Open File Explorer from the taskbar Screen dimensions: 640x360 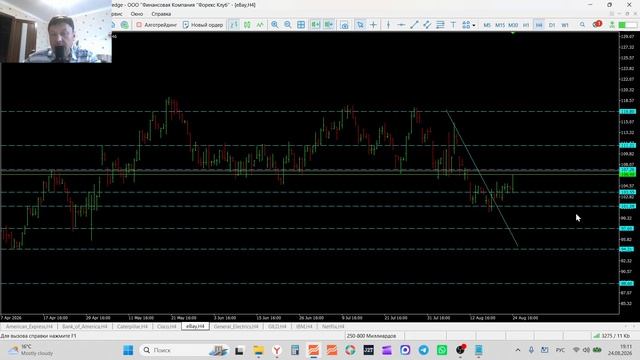pos(258,350)
